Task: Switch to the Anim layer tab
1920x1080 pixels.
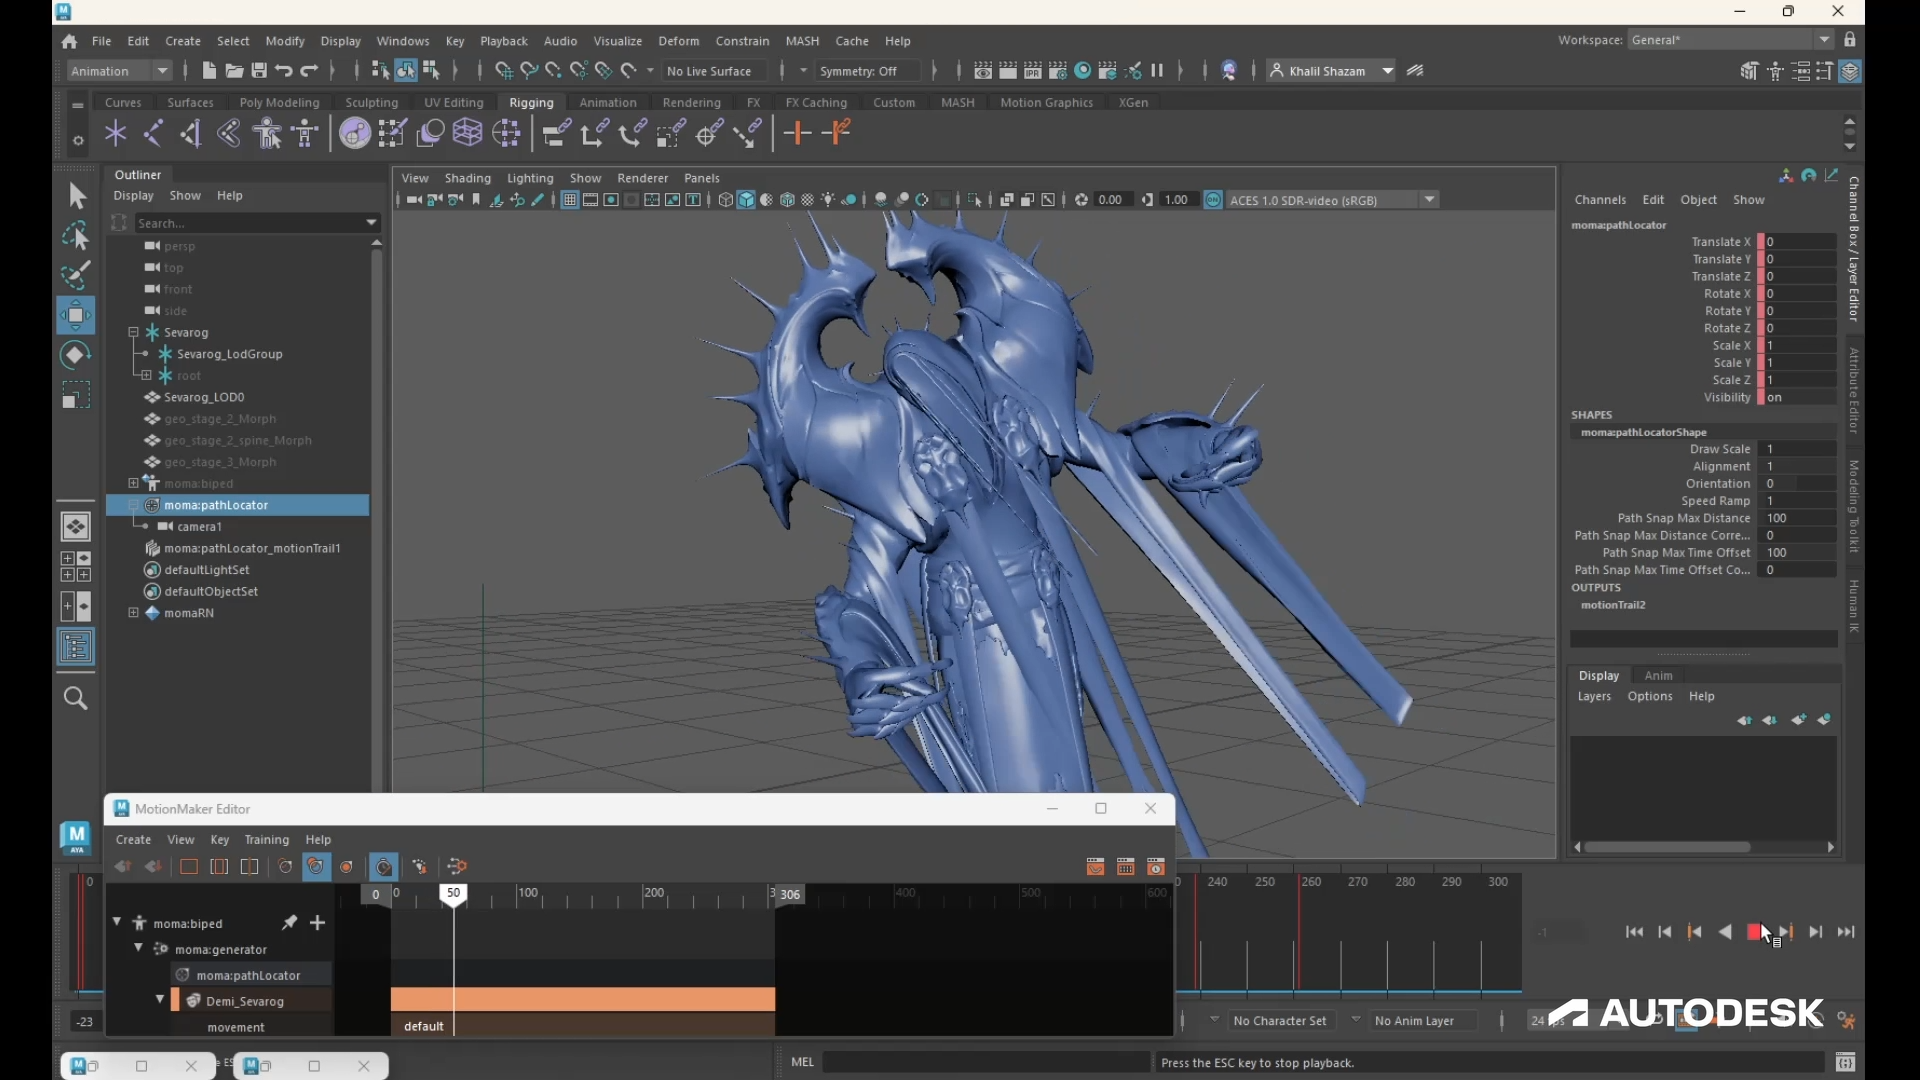Action: (x=1658, y=676)
